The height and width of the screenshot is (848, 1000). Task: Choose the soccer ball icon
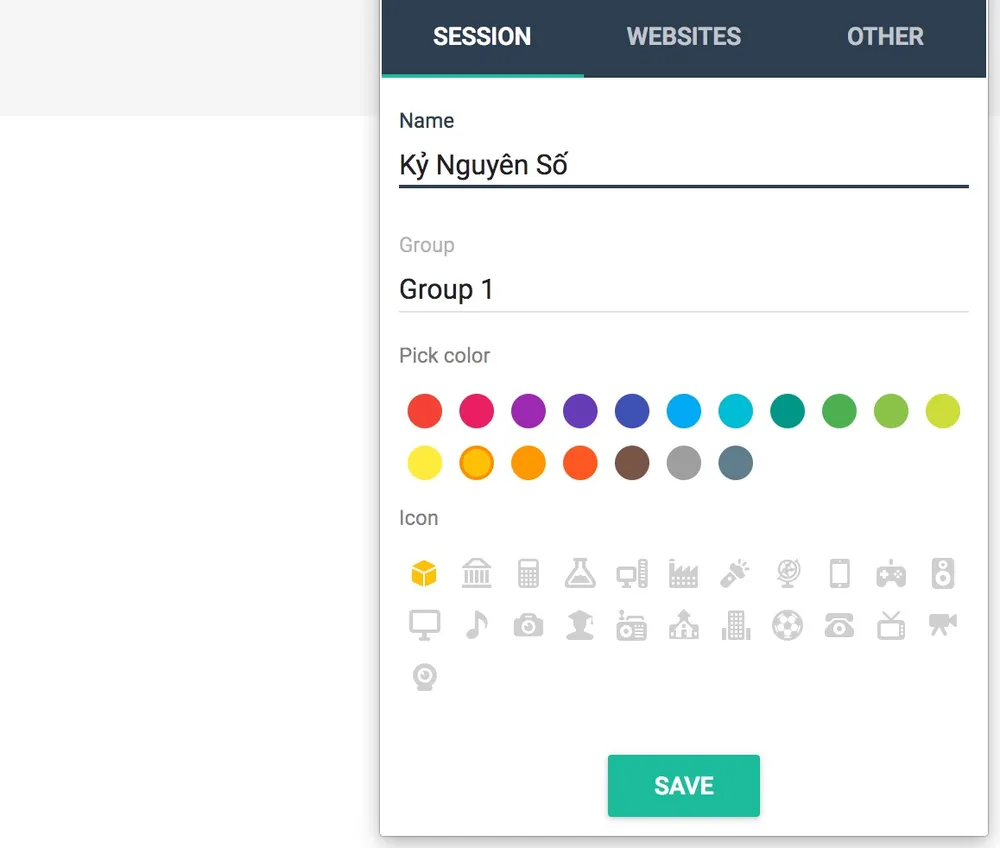click(788, 626)
